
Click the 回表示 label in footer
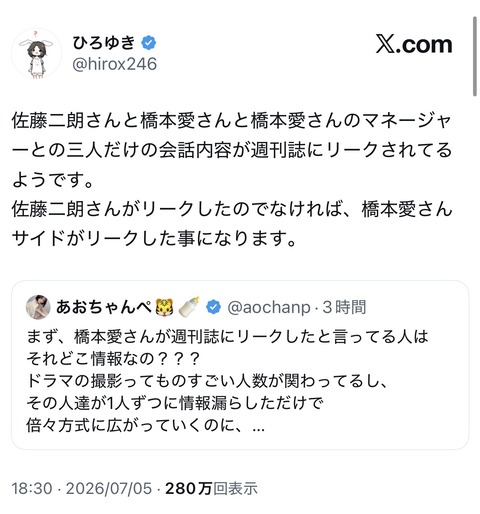click(235, 489)
